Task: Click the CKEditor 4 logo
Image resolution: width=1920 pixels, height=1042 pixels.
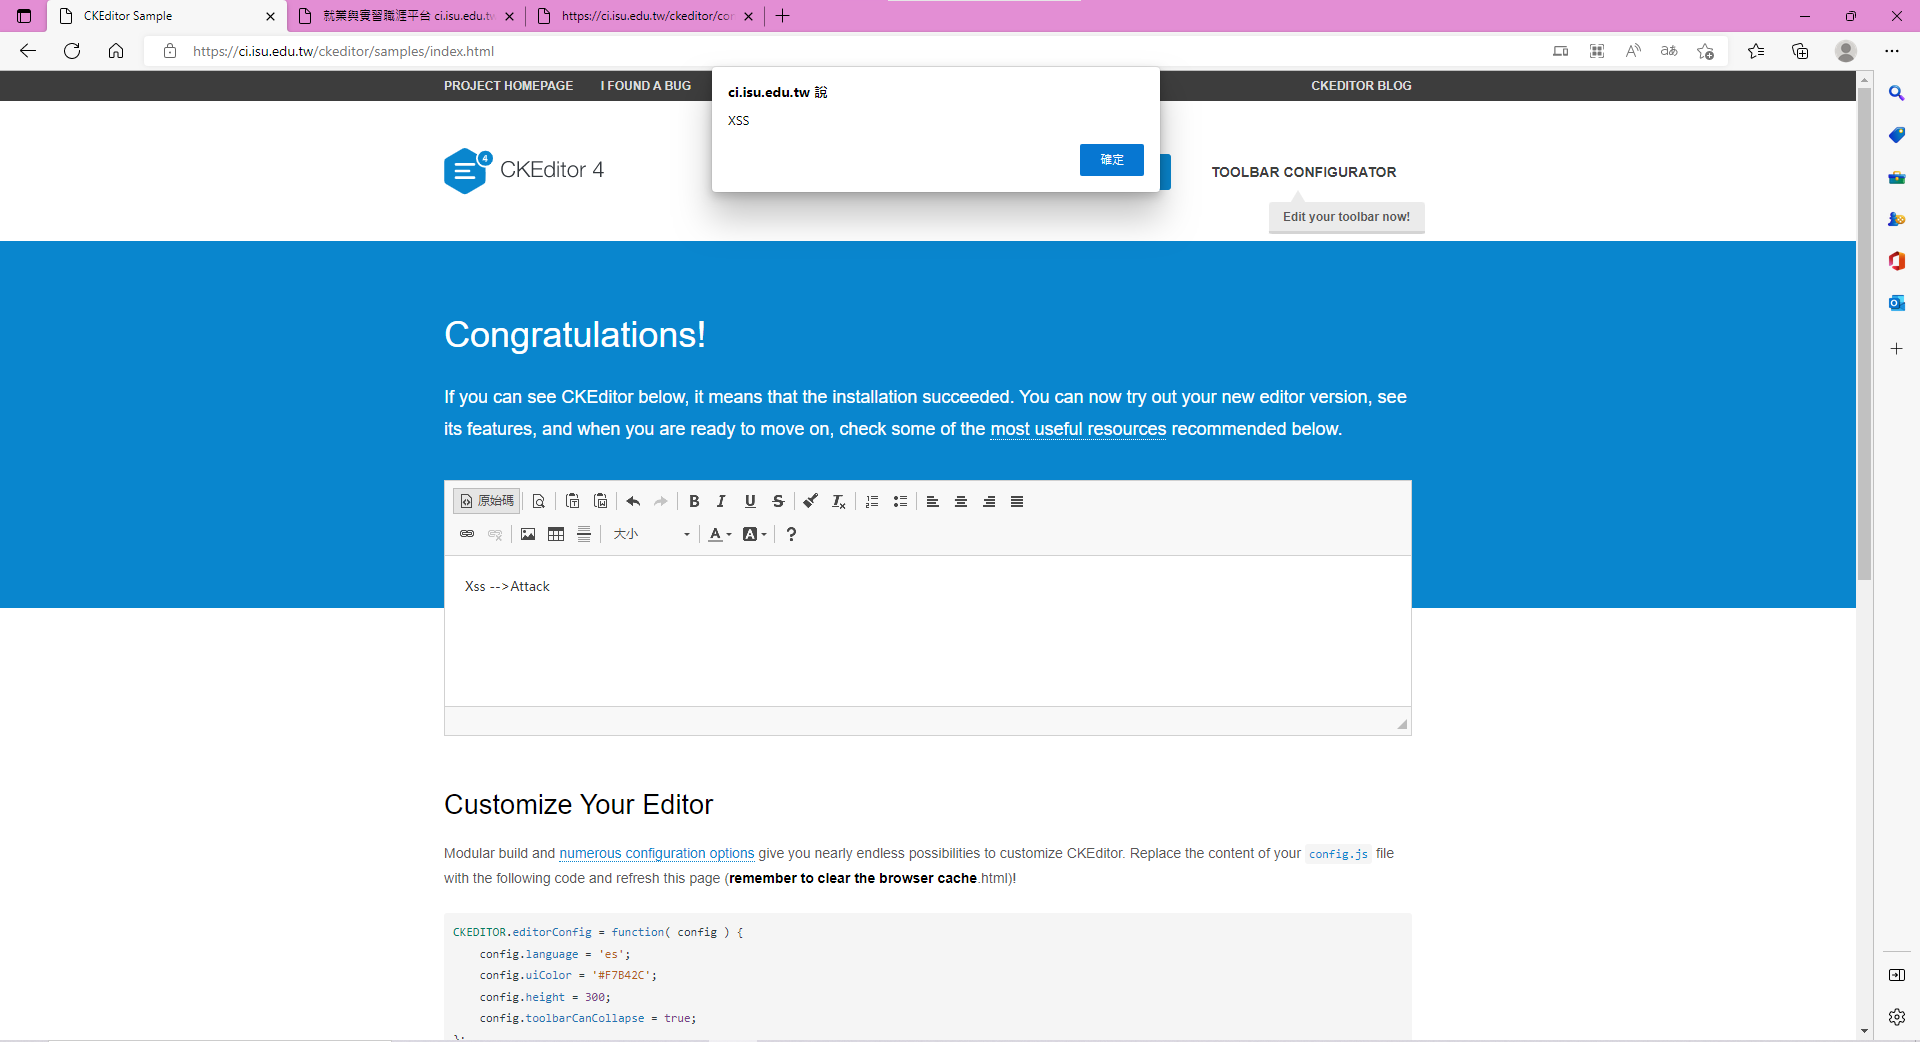Action: click(x=524, y=171)
